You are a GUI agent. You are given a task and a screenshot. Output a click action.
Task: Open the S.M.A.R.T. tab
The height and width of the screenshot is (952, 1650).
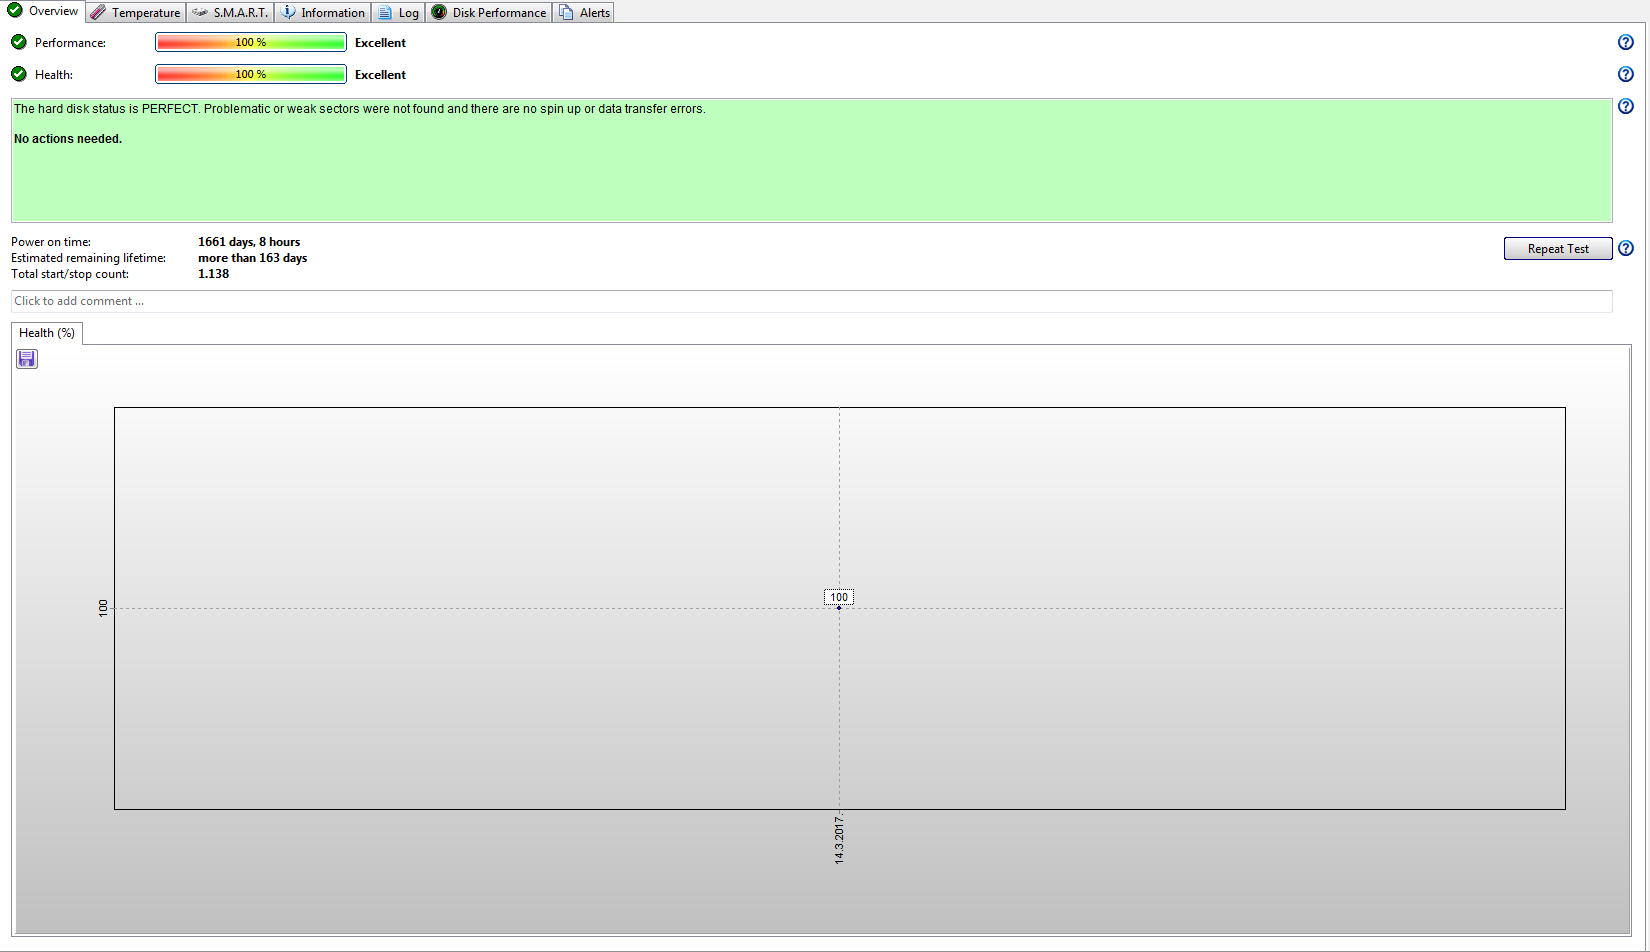tap(230, 12)
